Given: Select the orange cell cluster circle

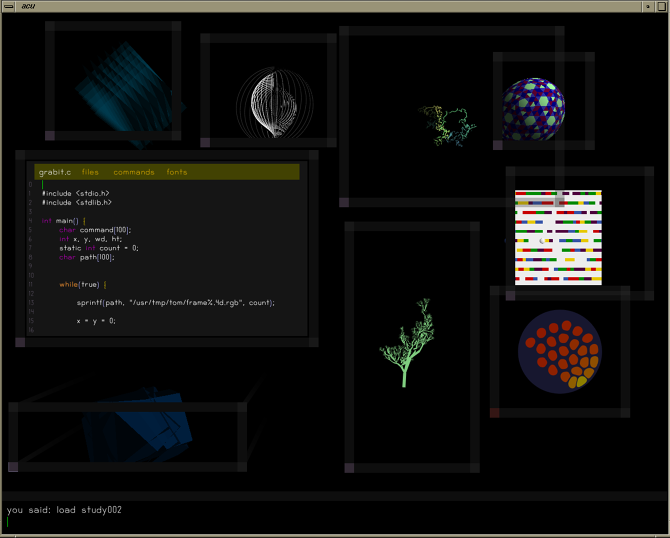Looking at the screenshot, I should [559, 355].
